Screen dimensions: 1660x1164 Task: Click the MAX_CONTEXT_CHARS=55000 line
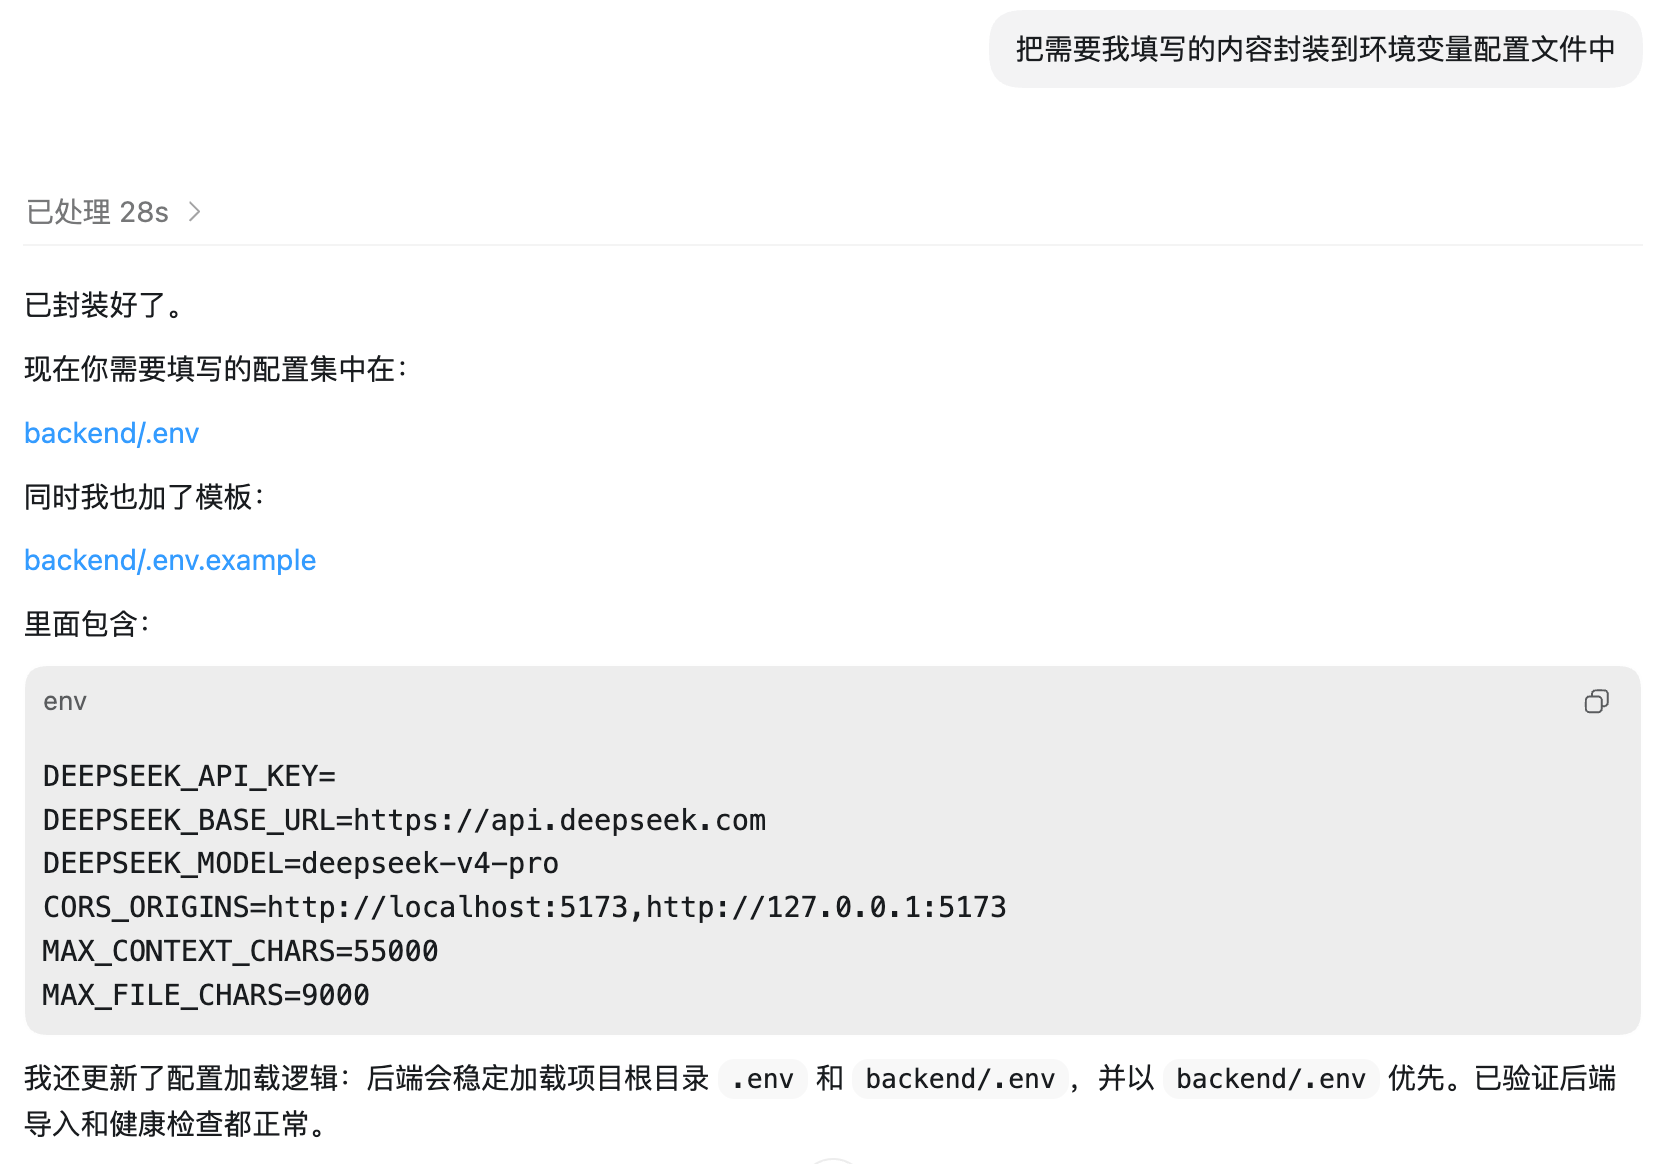pyautogui.click(x=240, y=951)
